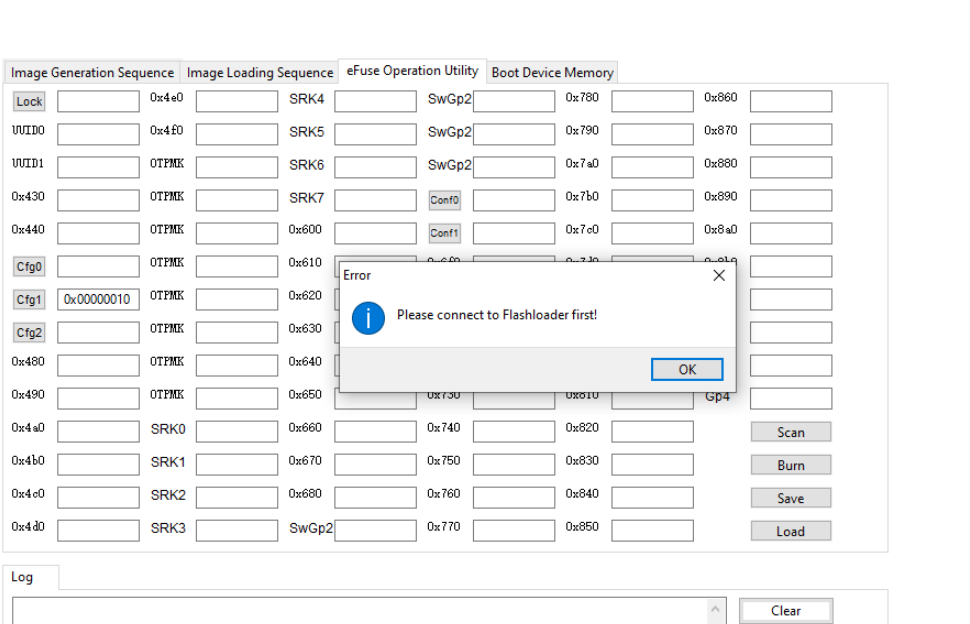Click the 0x750 input field
This screenshot has width=970, height=624.
click(514, 464)
